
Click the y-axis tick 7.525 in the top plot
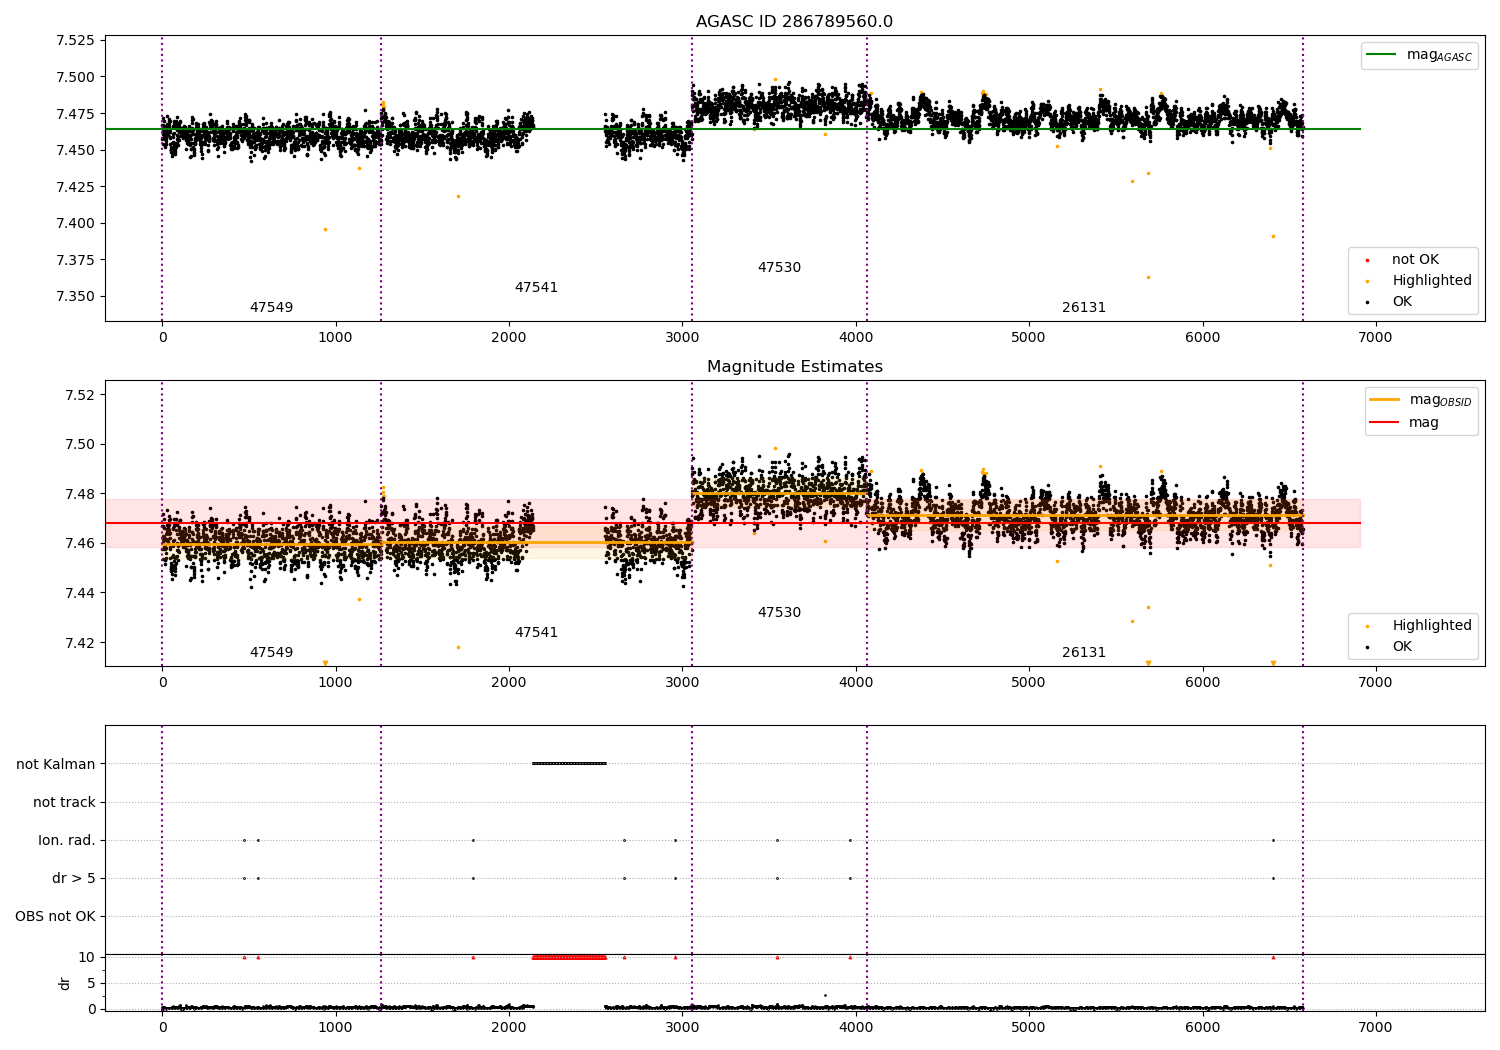tap(75, 41)
